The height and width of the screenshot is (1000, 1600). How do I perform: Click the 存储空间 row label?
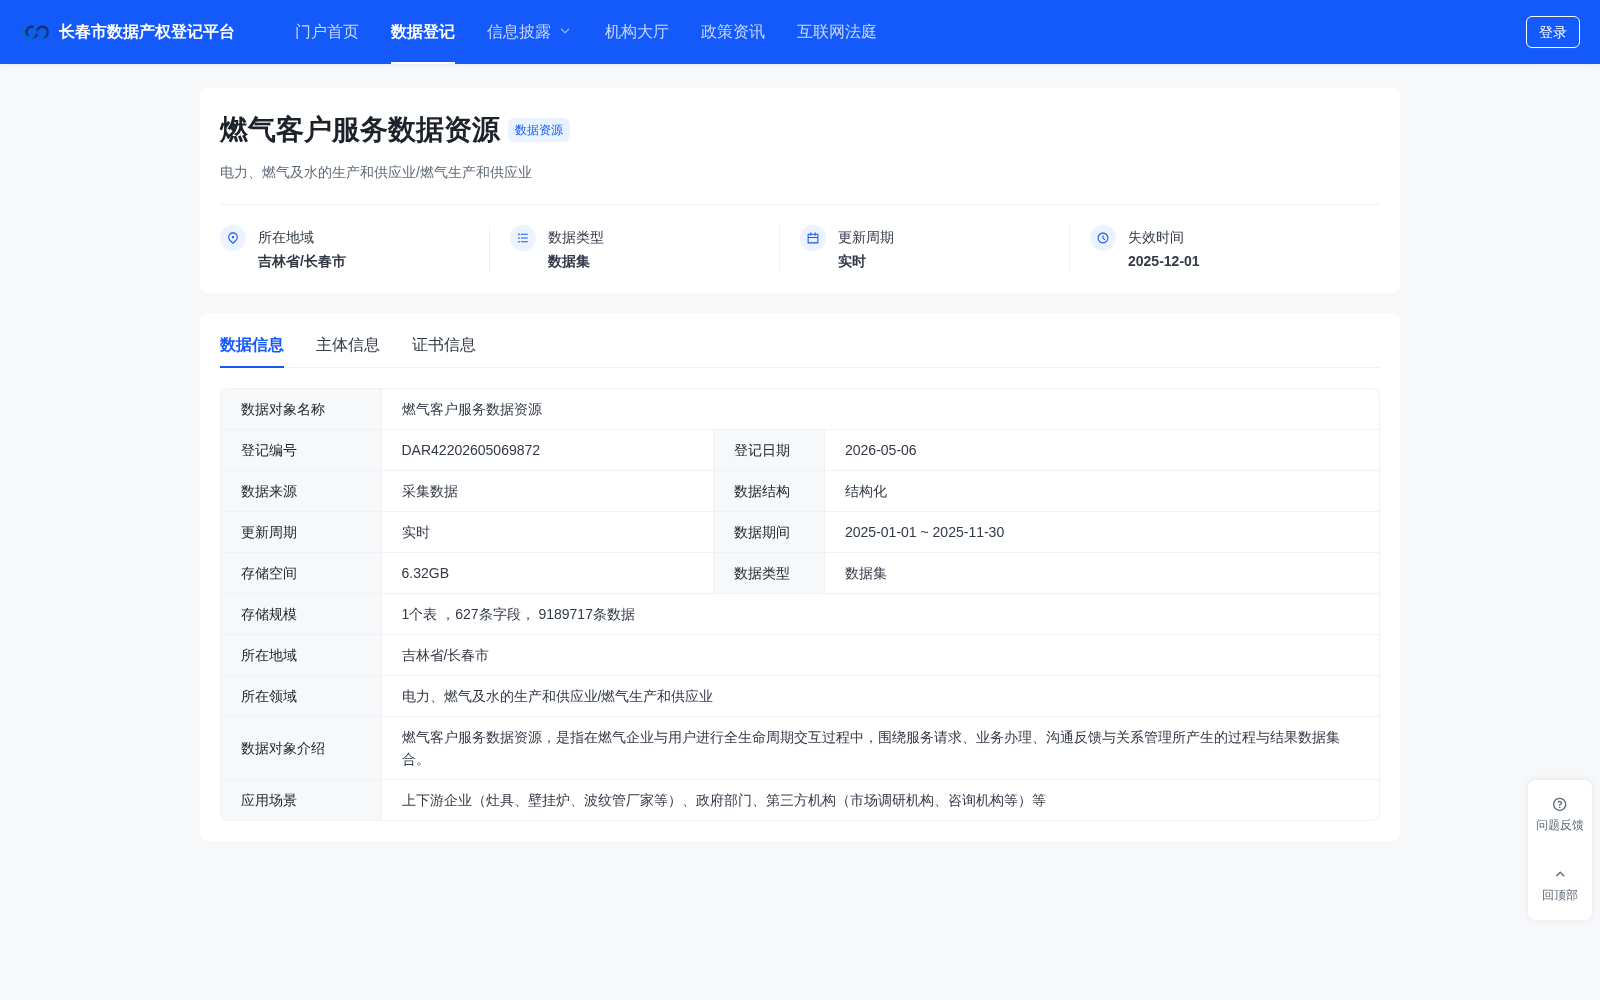pyautogui.click(x=269, y=573)
